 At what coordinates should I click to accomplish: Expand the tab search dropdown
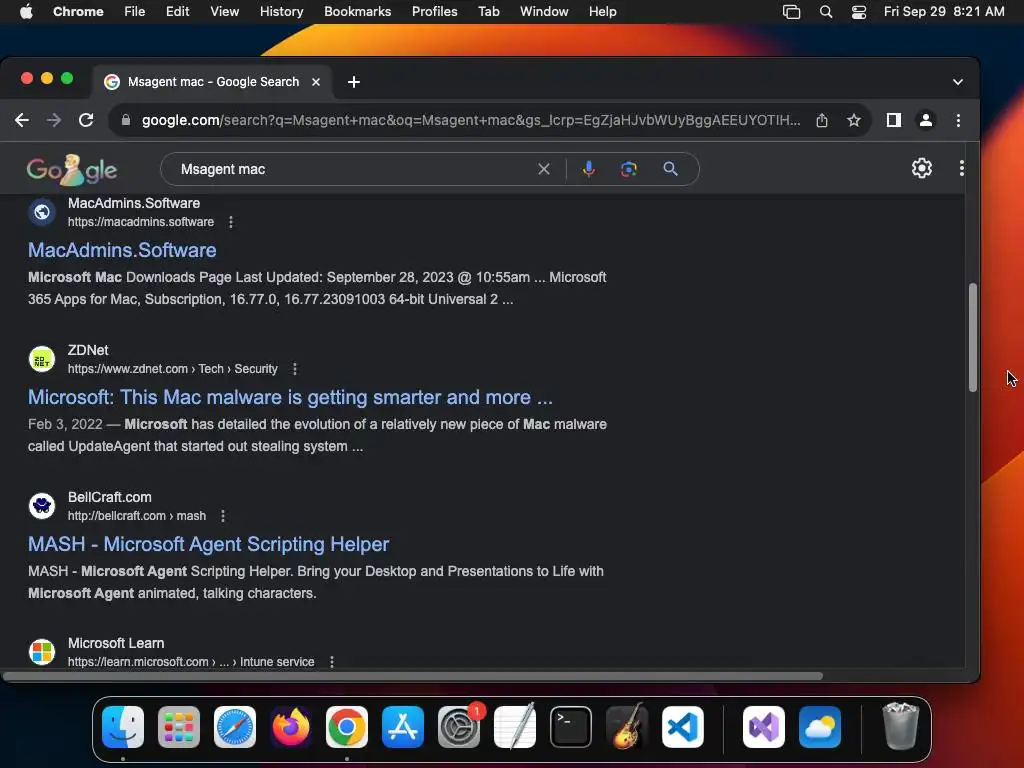[x=957, y=82]
